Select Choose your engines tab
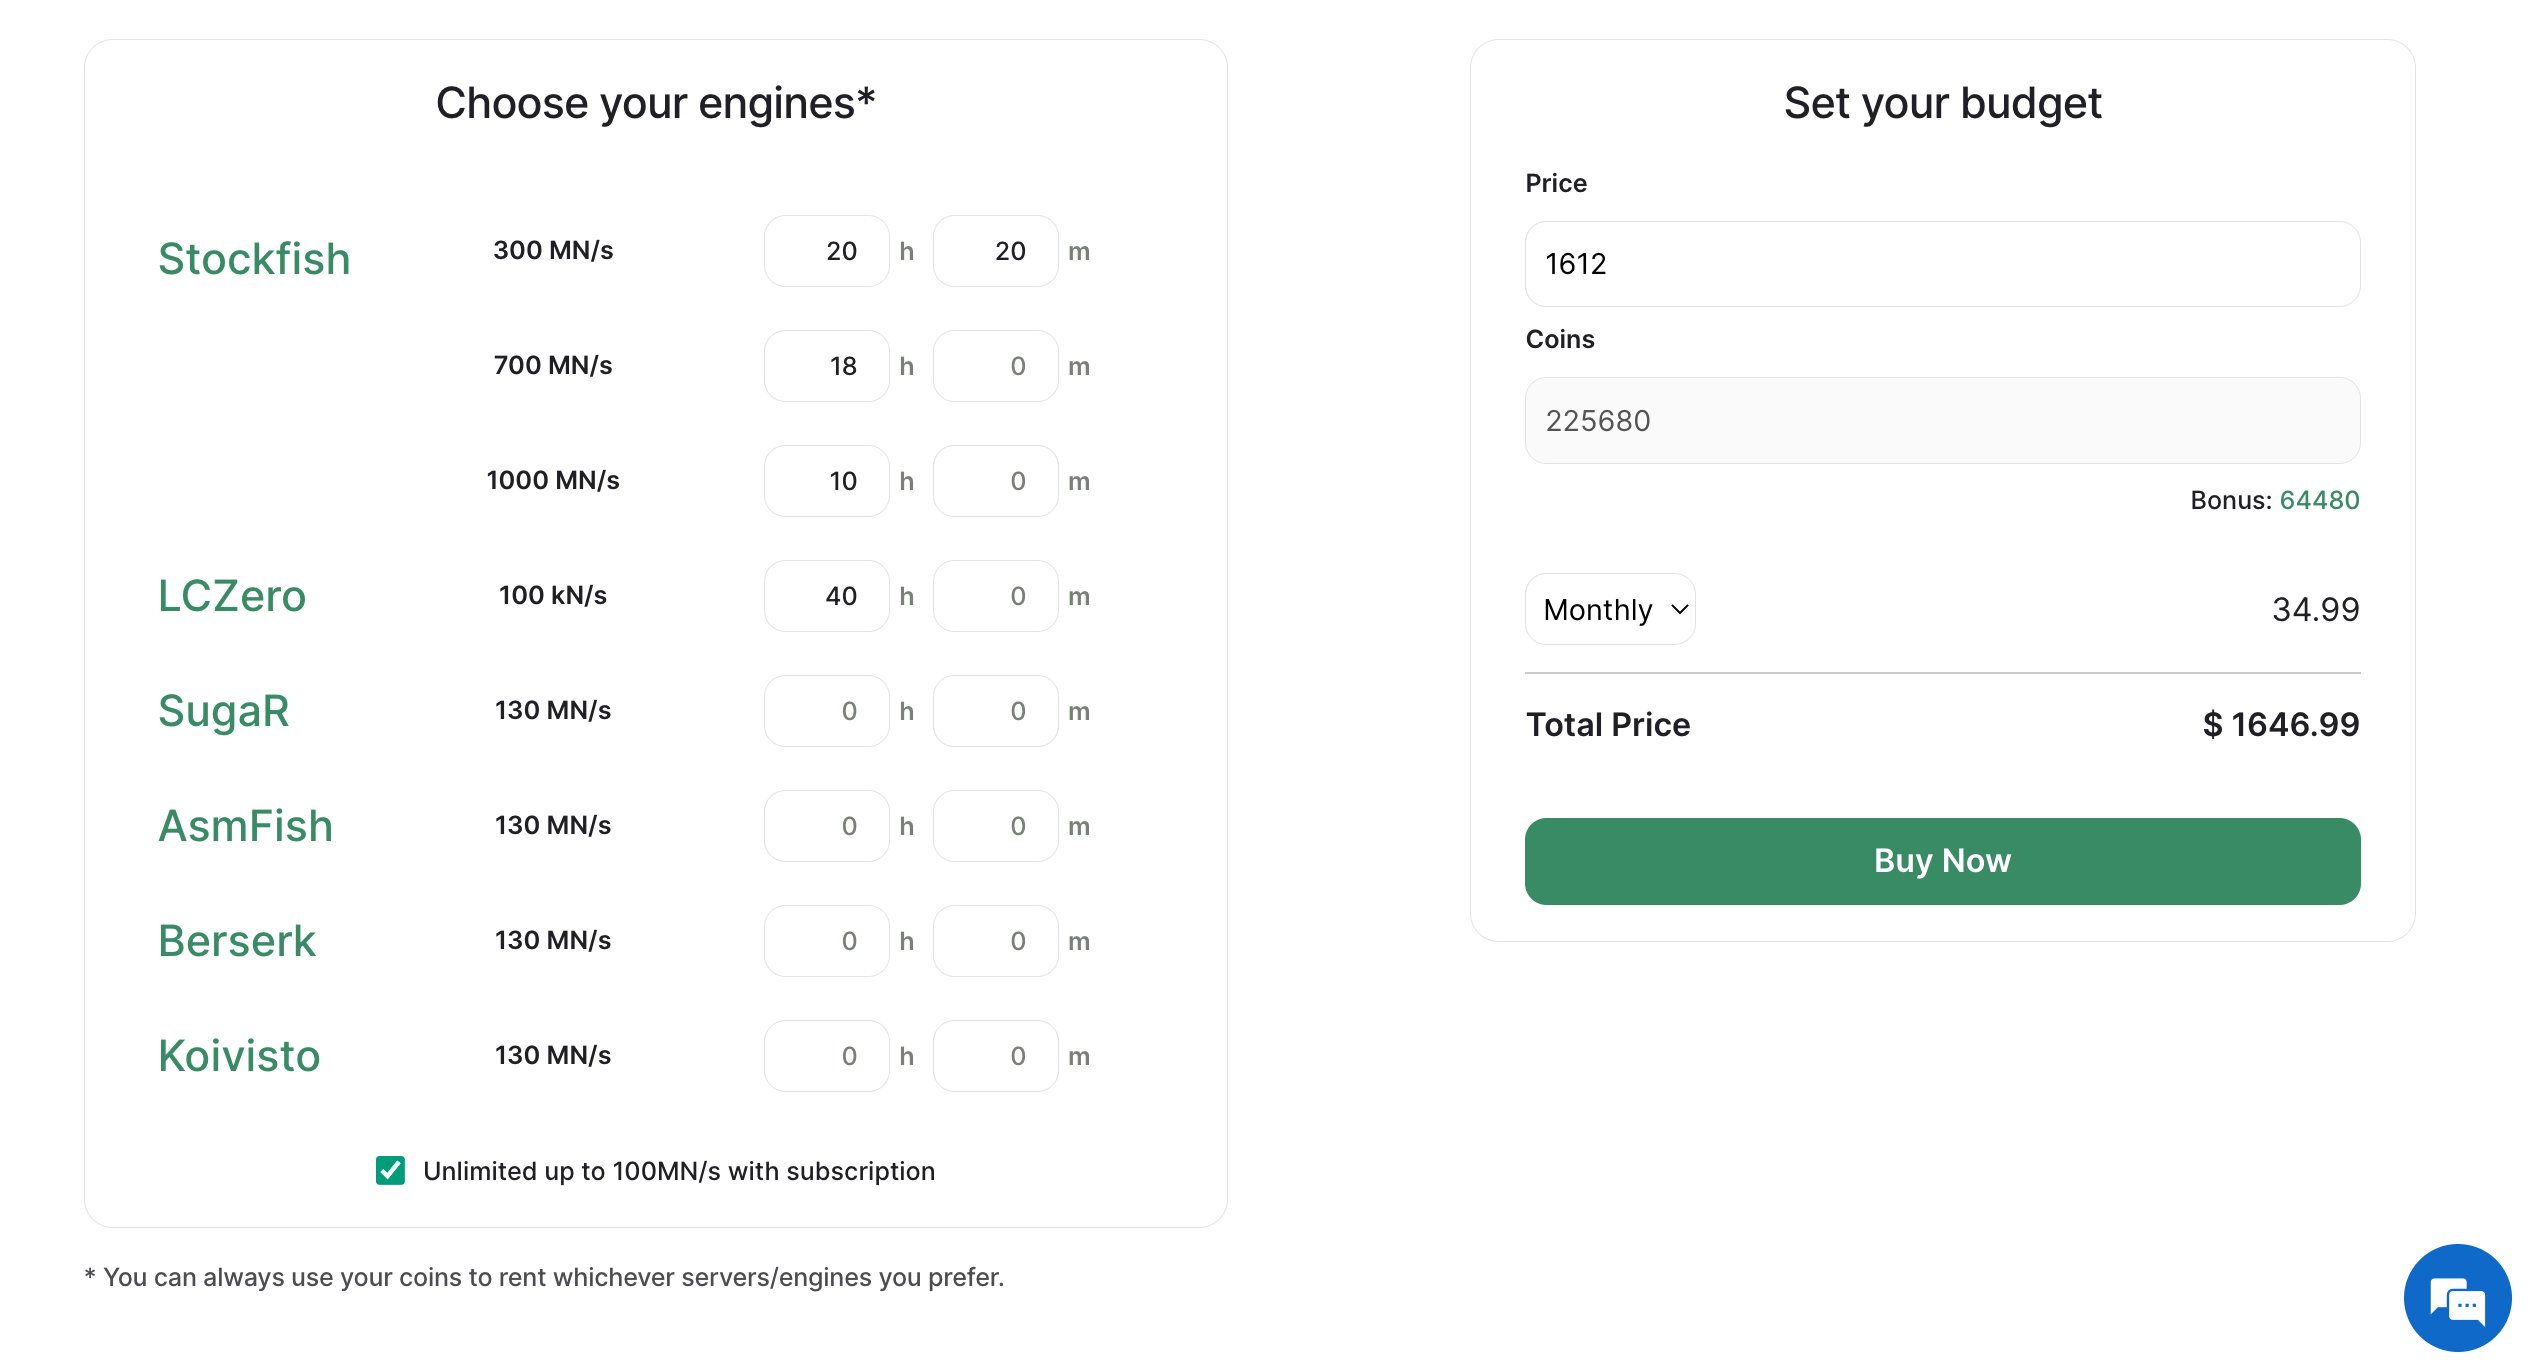The height and width of the screenshot is (1370, 2530). [656, 103]
